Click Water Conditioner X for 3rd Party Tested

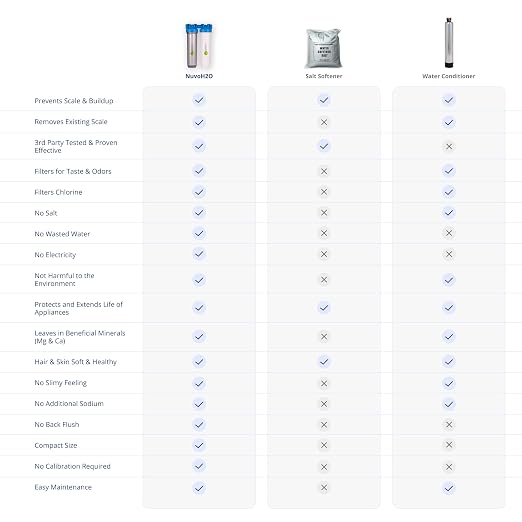[x=449, y=146]
